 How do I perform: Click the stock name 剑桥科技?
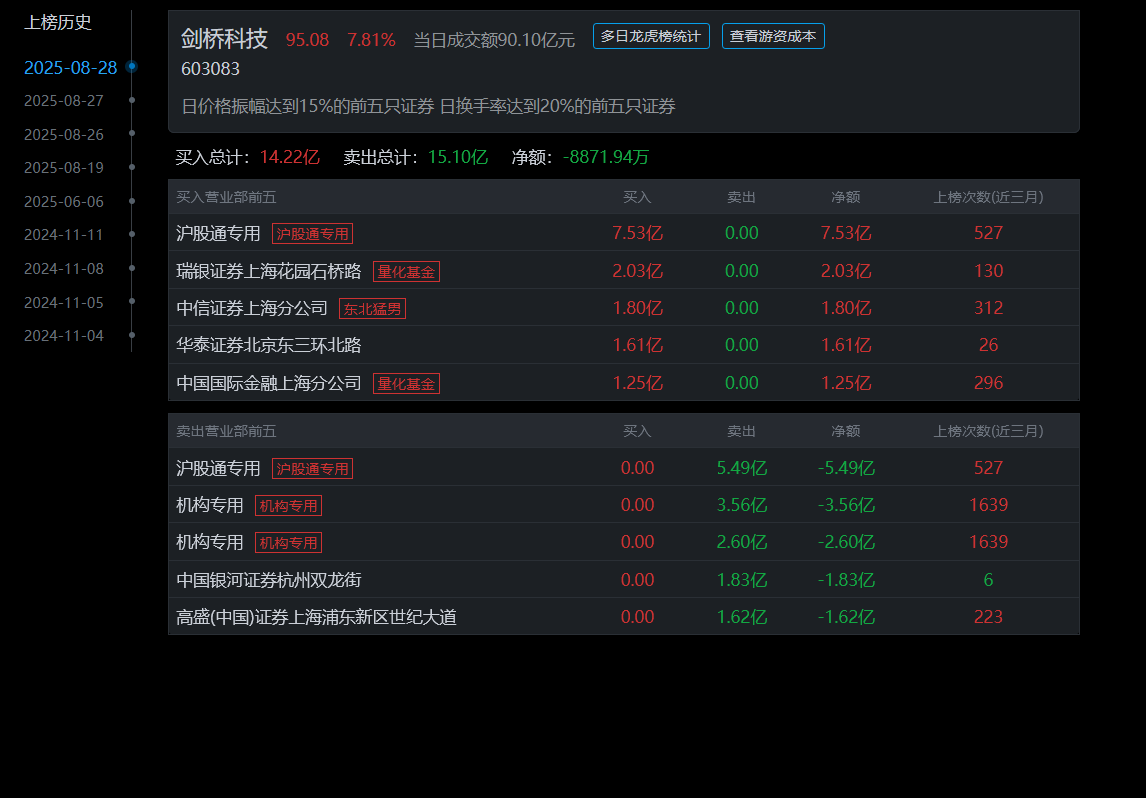[224, 39]
